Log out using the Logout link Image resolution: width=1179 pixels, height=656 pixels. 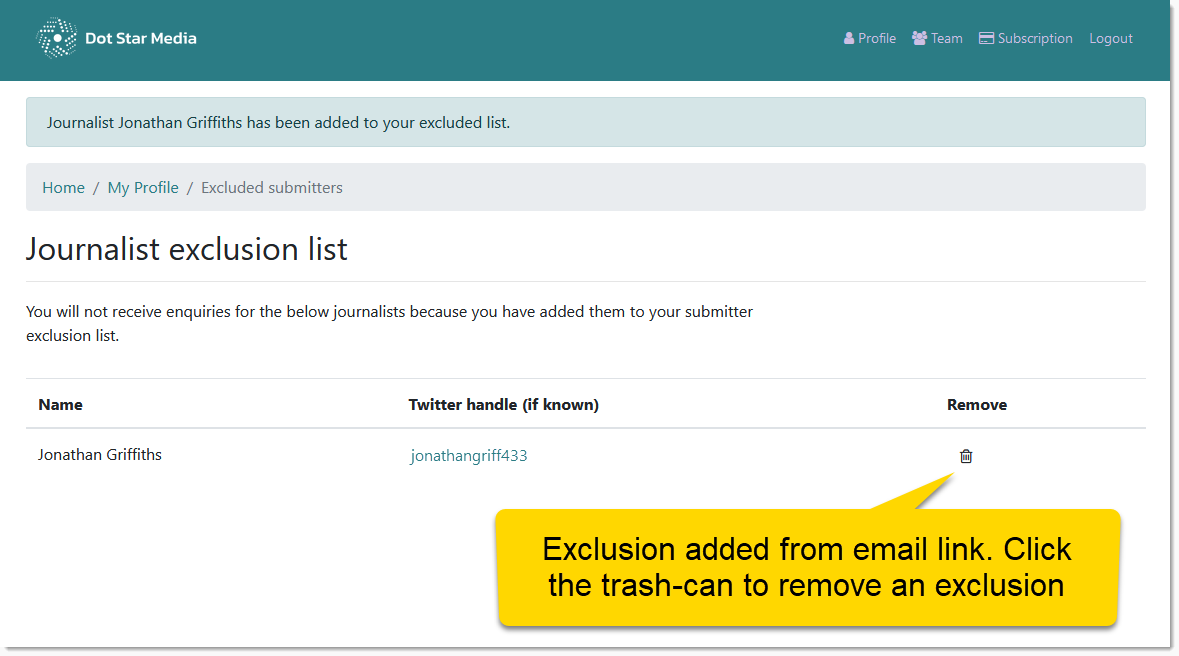(x=1110, y=39)
